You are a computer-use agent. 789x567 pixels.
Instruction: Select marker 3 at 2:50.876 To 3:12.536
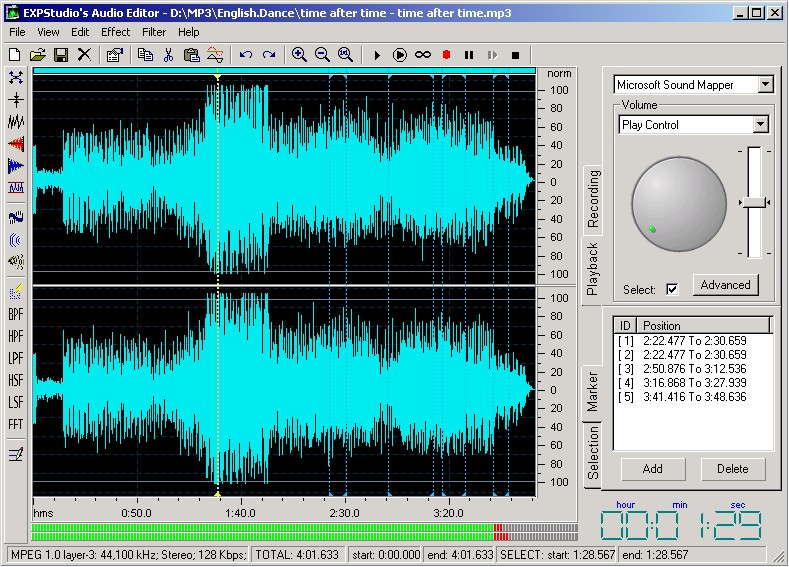693,369
